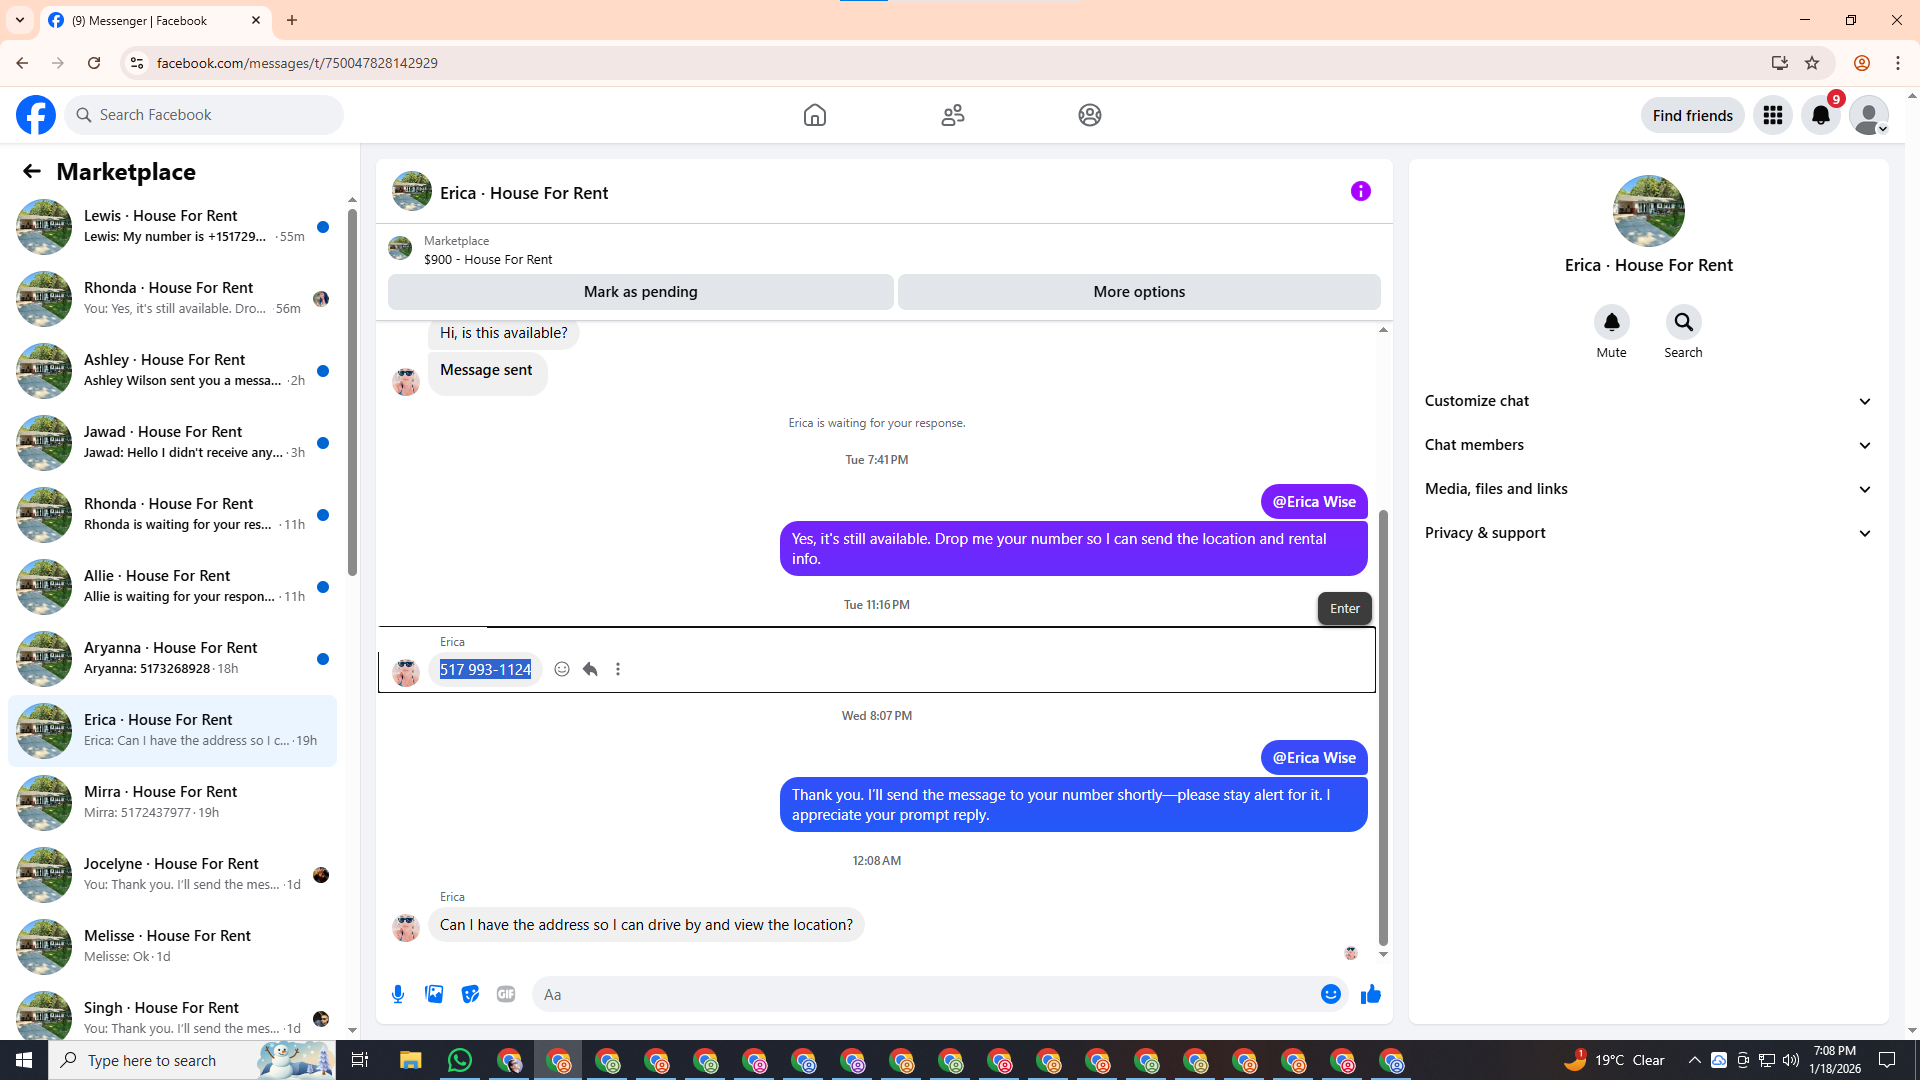React to the 517 993-1124 message
This screenshot has height=1080, width=1920.
point(562,669)
